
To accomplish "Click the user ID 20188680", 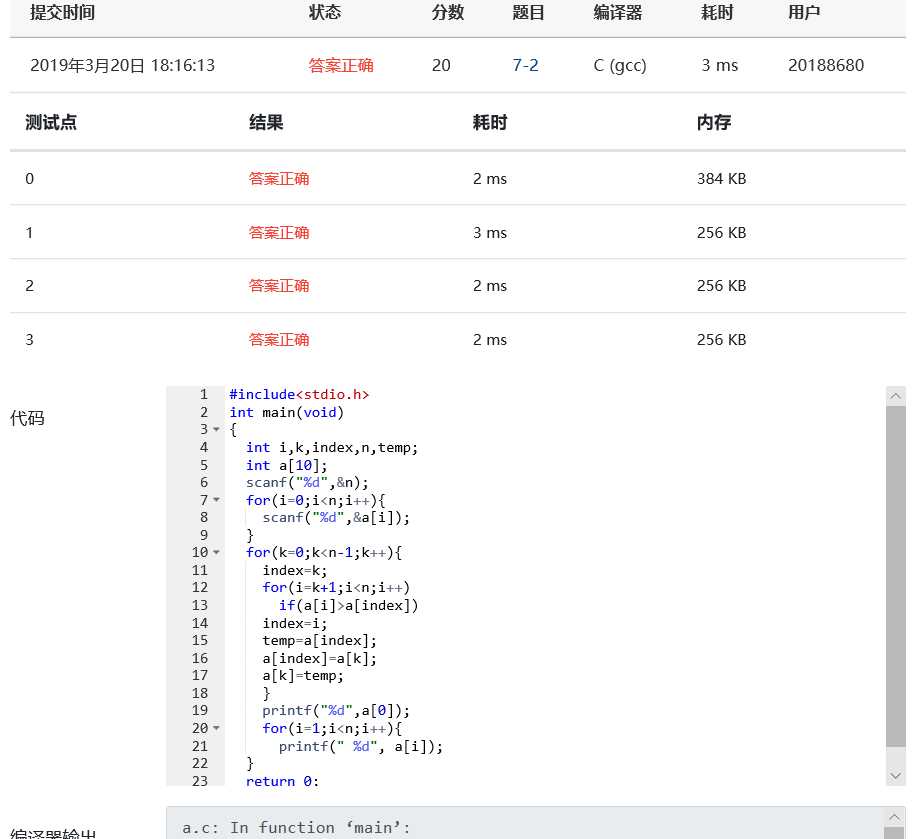I will coord(826,65).
